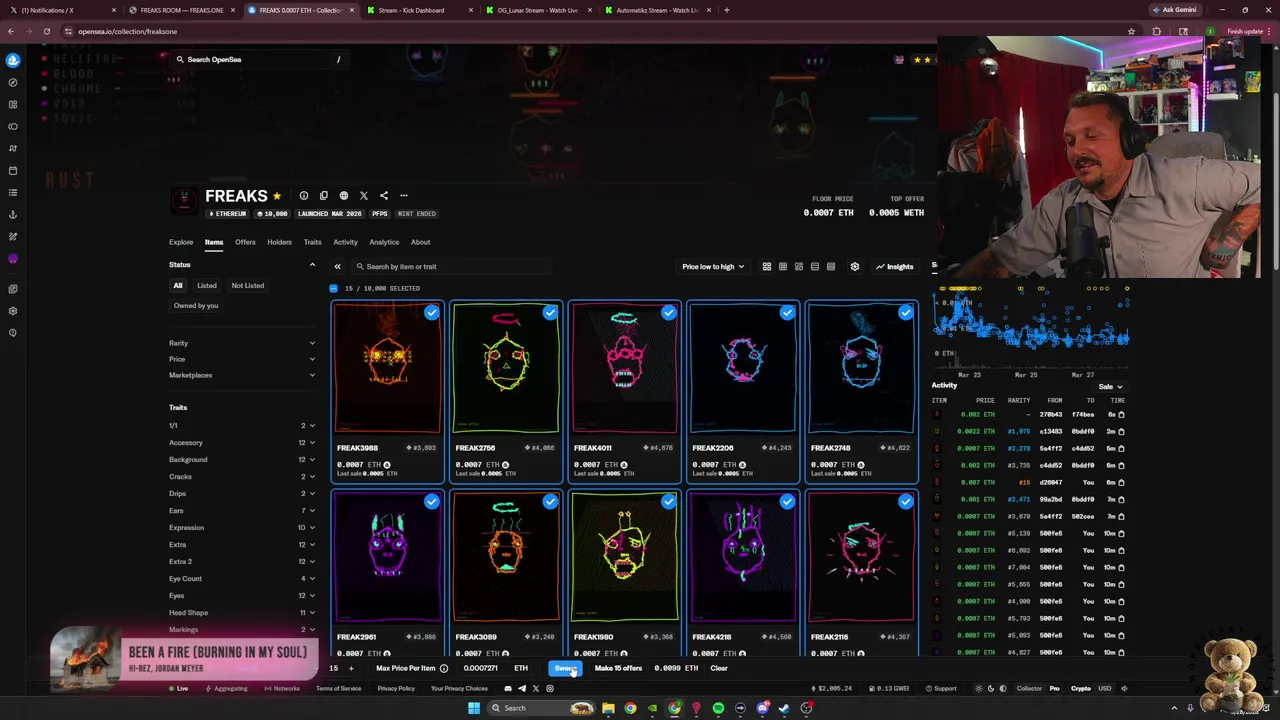The height and width of the screenshot is (720, 1280).
Task: Expand the Background trait
Action: pos(242,459)
